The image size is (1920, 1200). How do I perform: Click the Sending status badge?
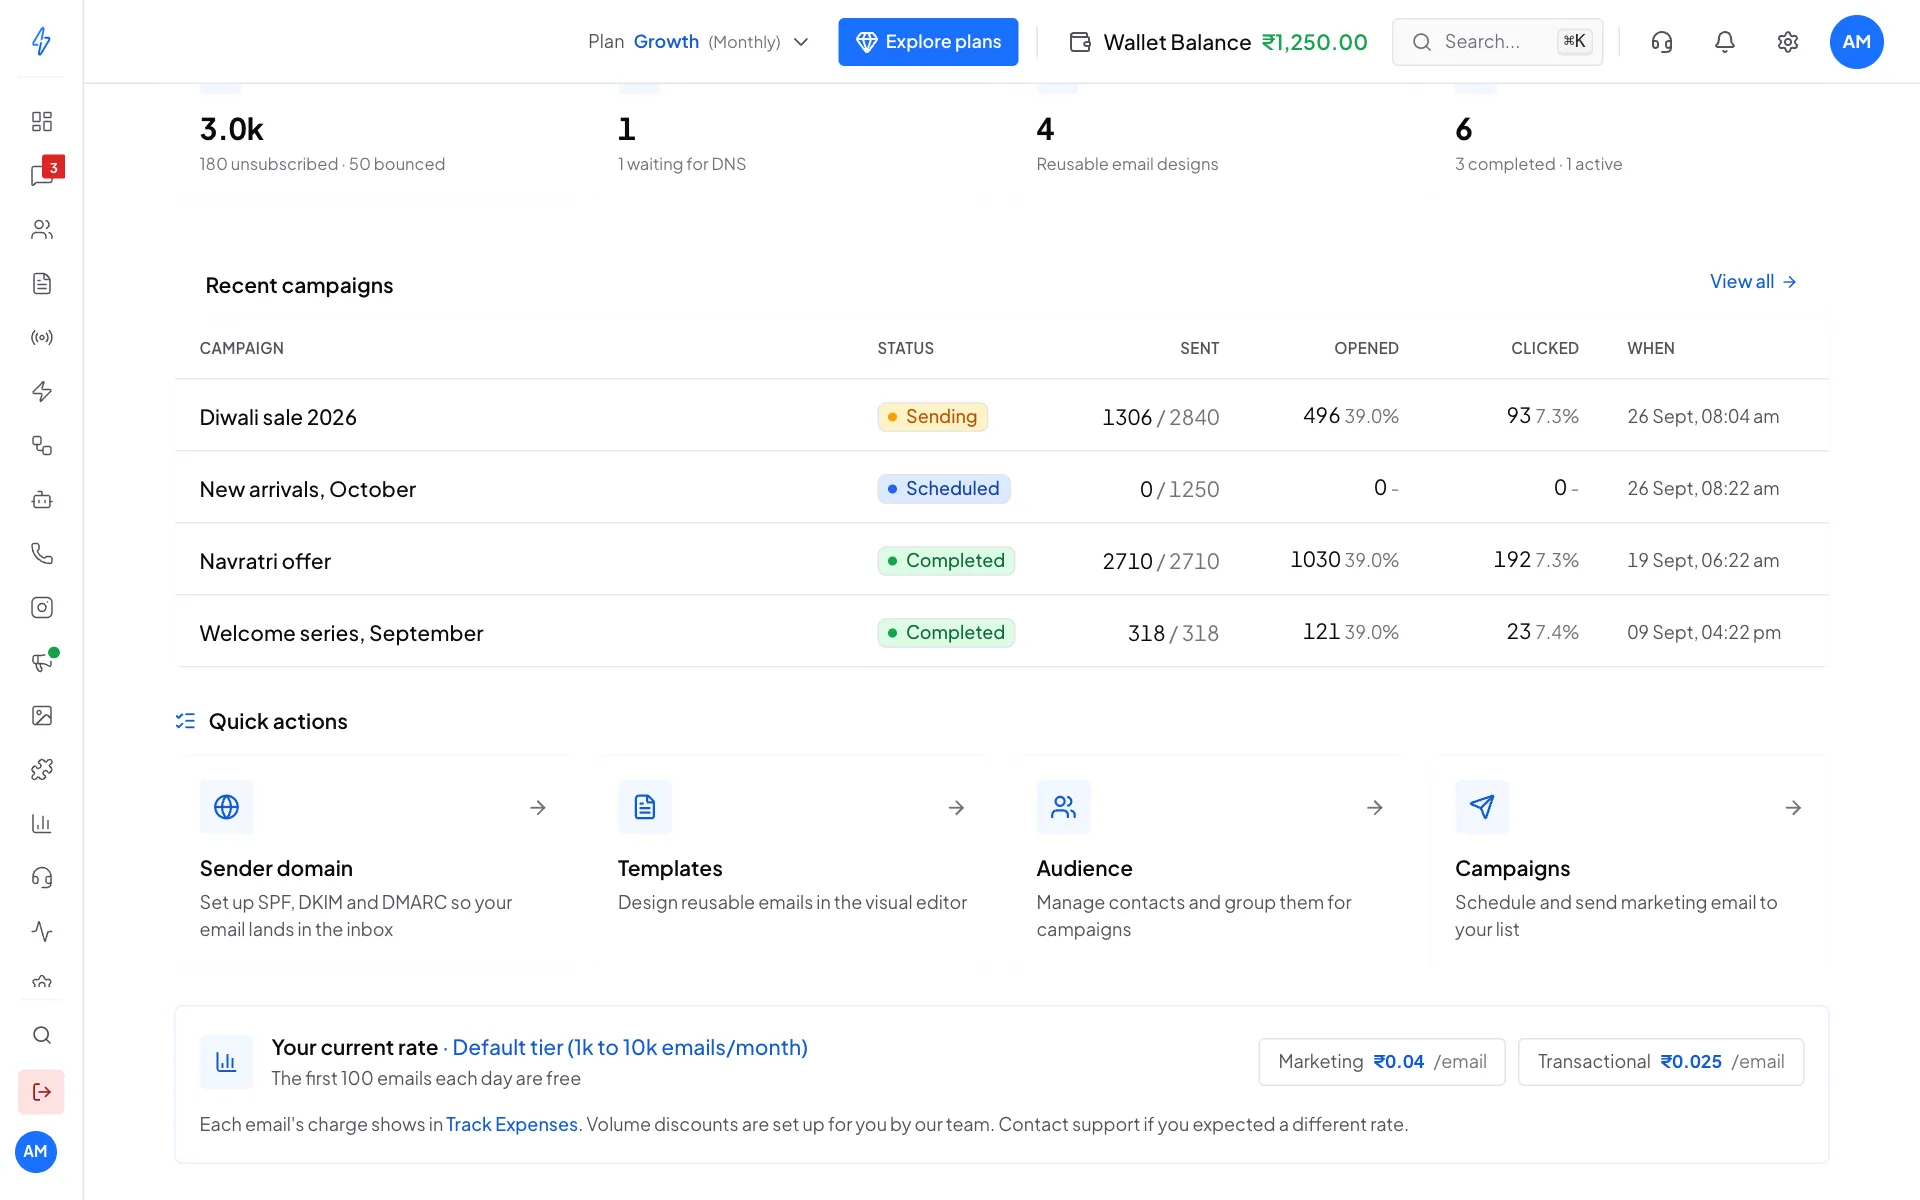[933, 417]
